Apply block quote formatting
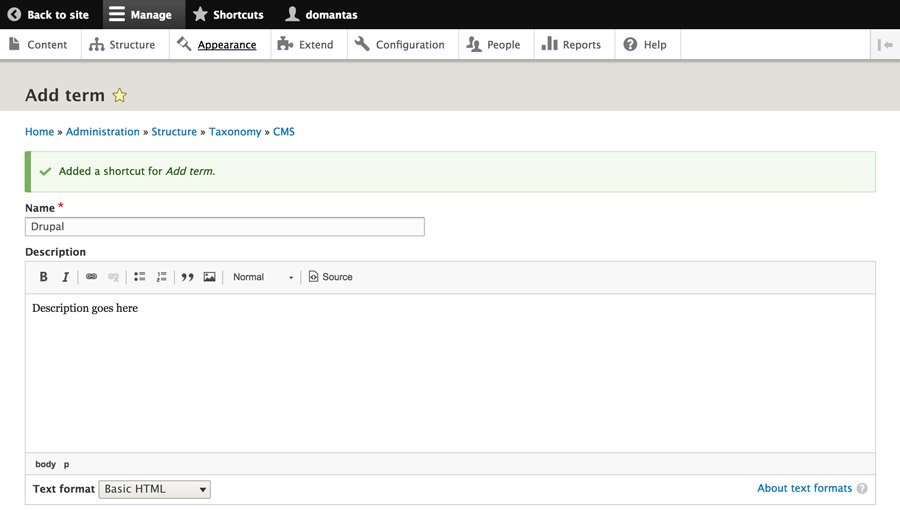 pyautogui.click(x=187, y=277)
